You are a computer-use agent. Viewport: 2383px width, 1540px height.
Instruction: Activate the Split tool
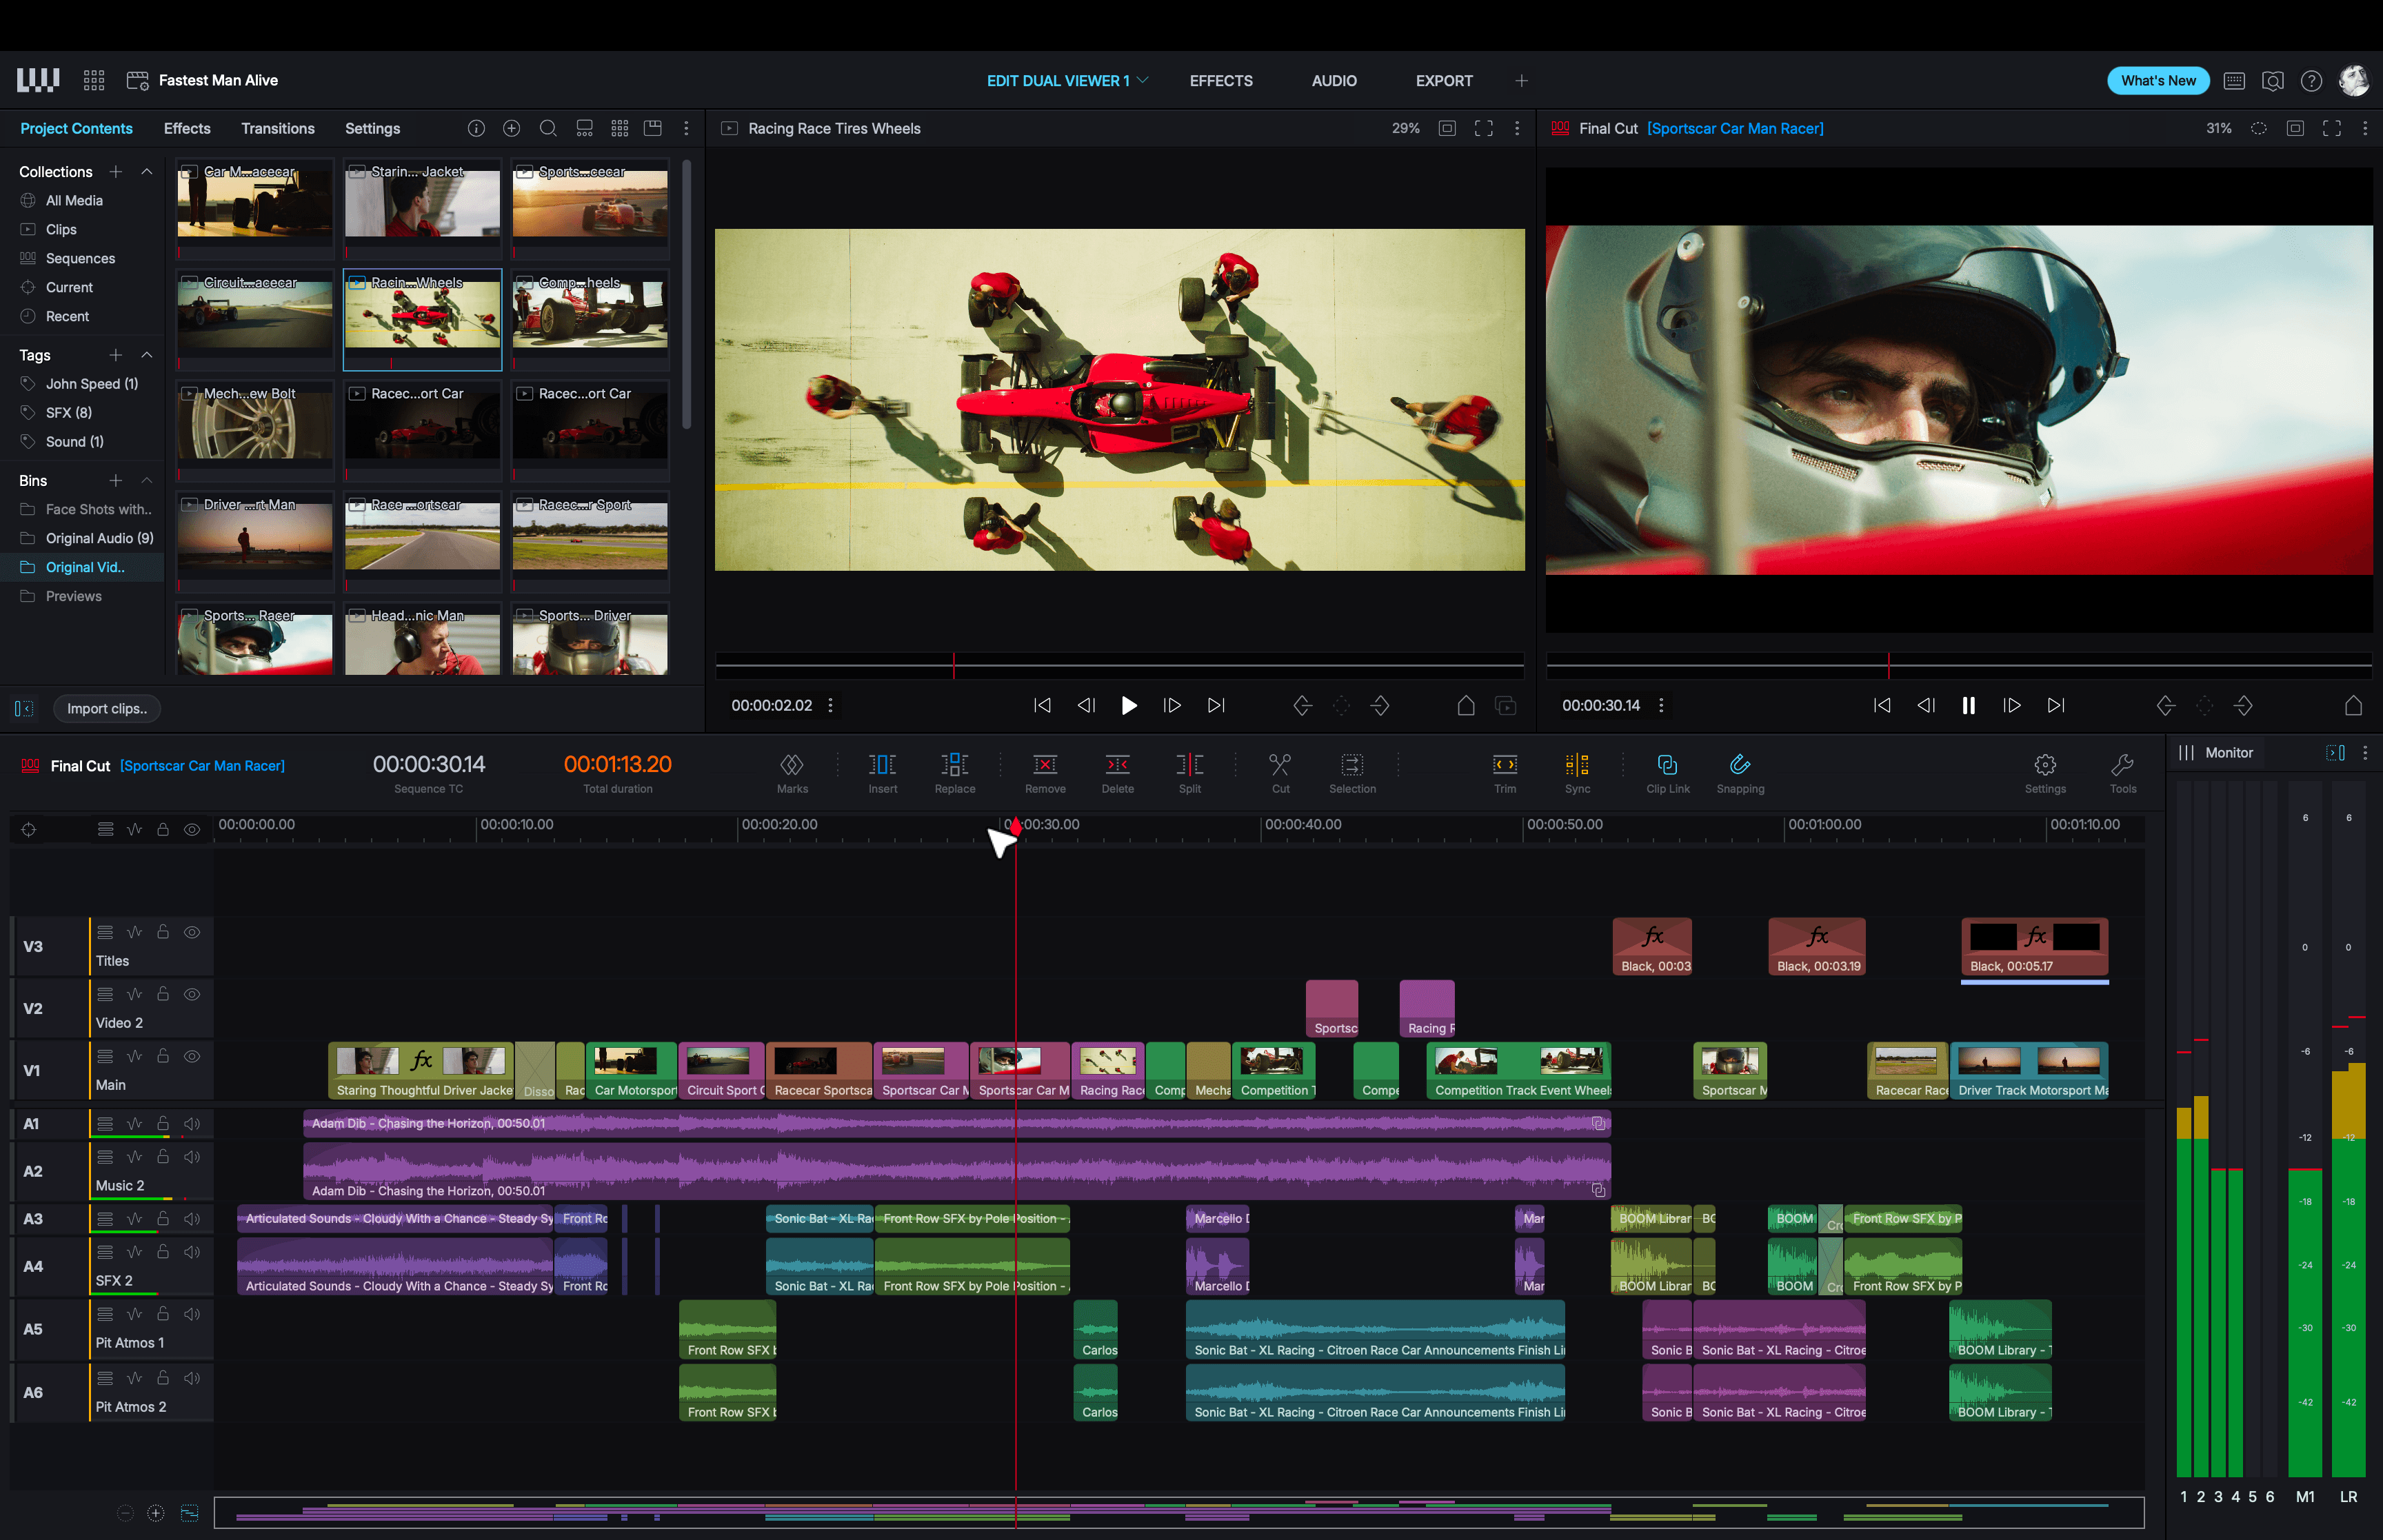pos(1189,773)
